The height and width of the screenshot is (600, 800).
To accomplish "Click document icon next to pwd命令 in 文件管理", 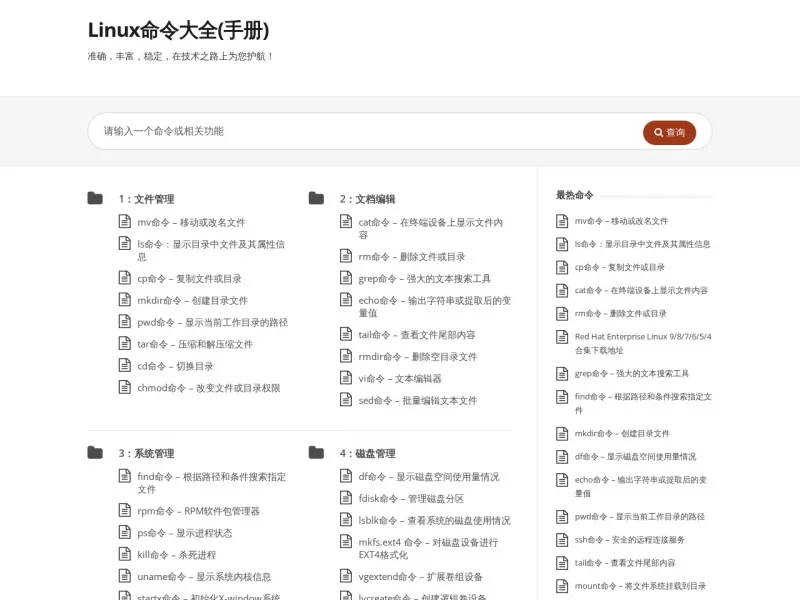I will 124,321.
